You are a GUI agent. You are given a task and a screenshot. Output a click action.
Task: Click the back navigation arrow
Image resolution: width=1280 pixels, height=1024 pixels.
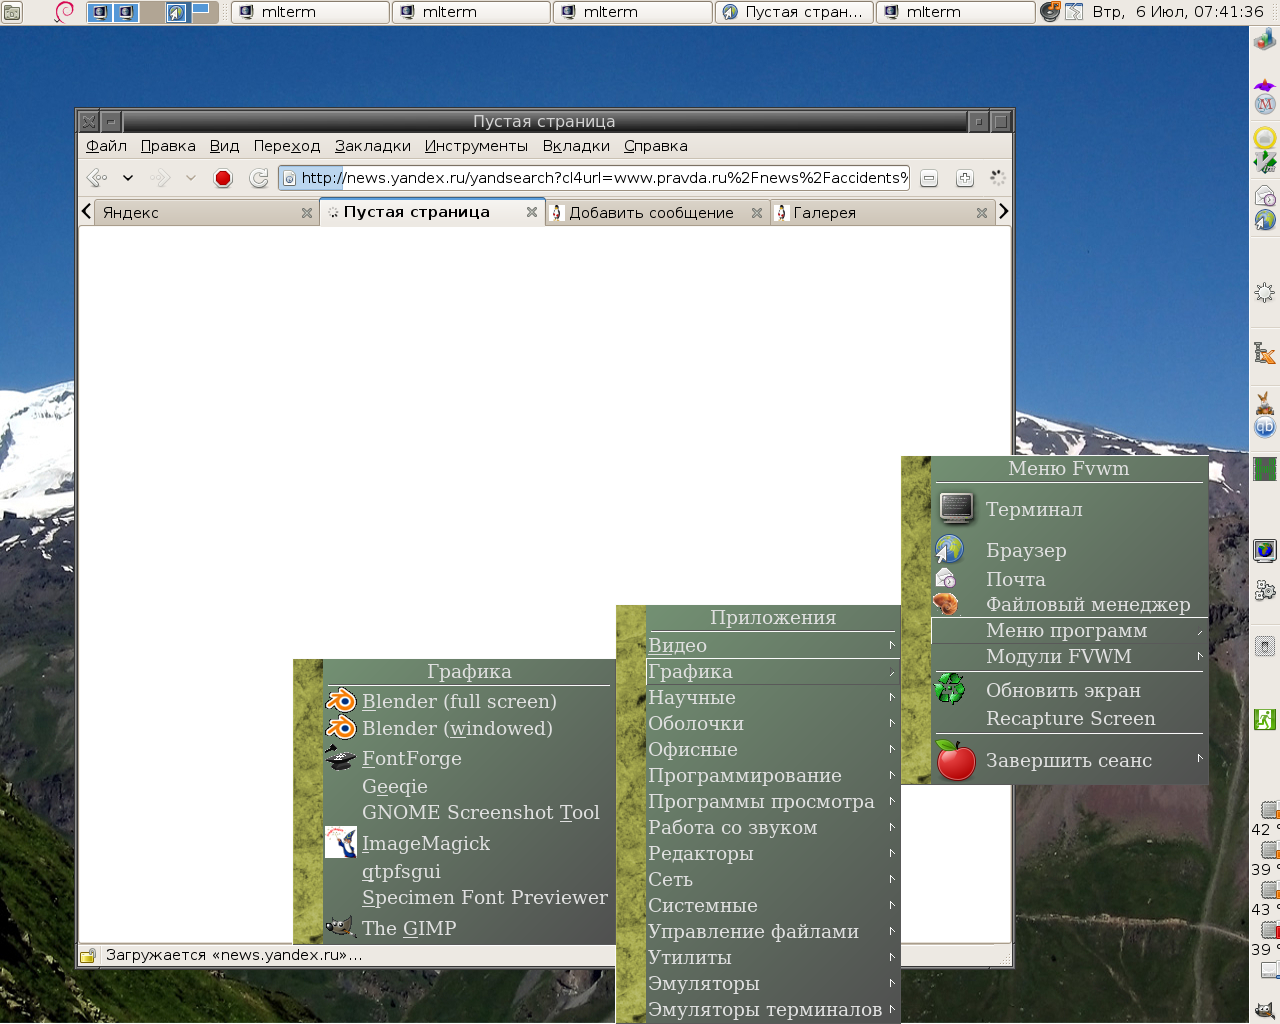[97, 178]
